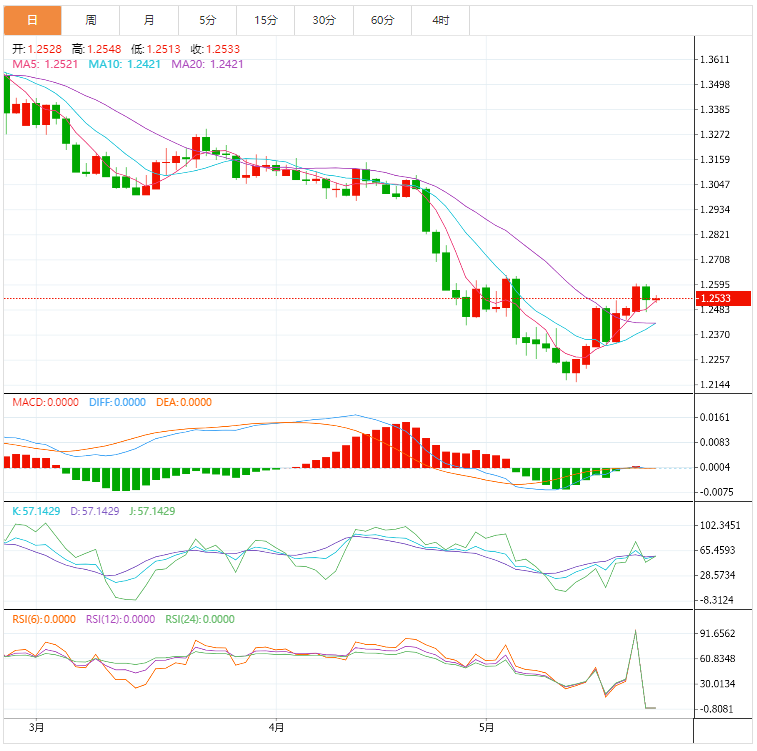Click the tallest red MACD histogram bar
The width and height of the screenshot is (757, 751).
tap(406, 445)
